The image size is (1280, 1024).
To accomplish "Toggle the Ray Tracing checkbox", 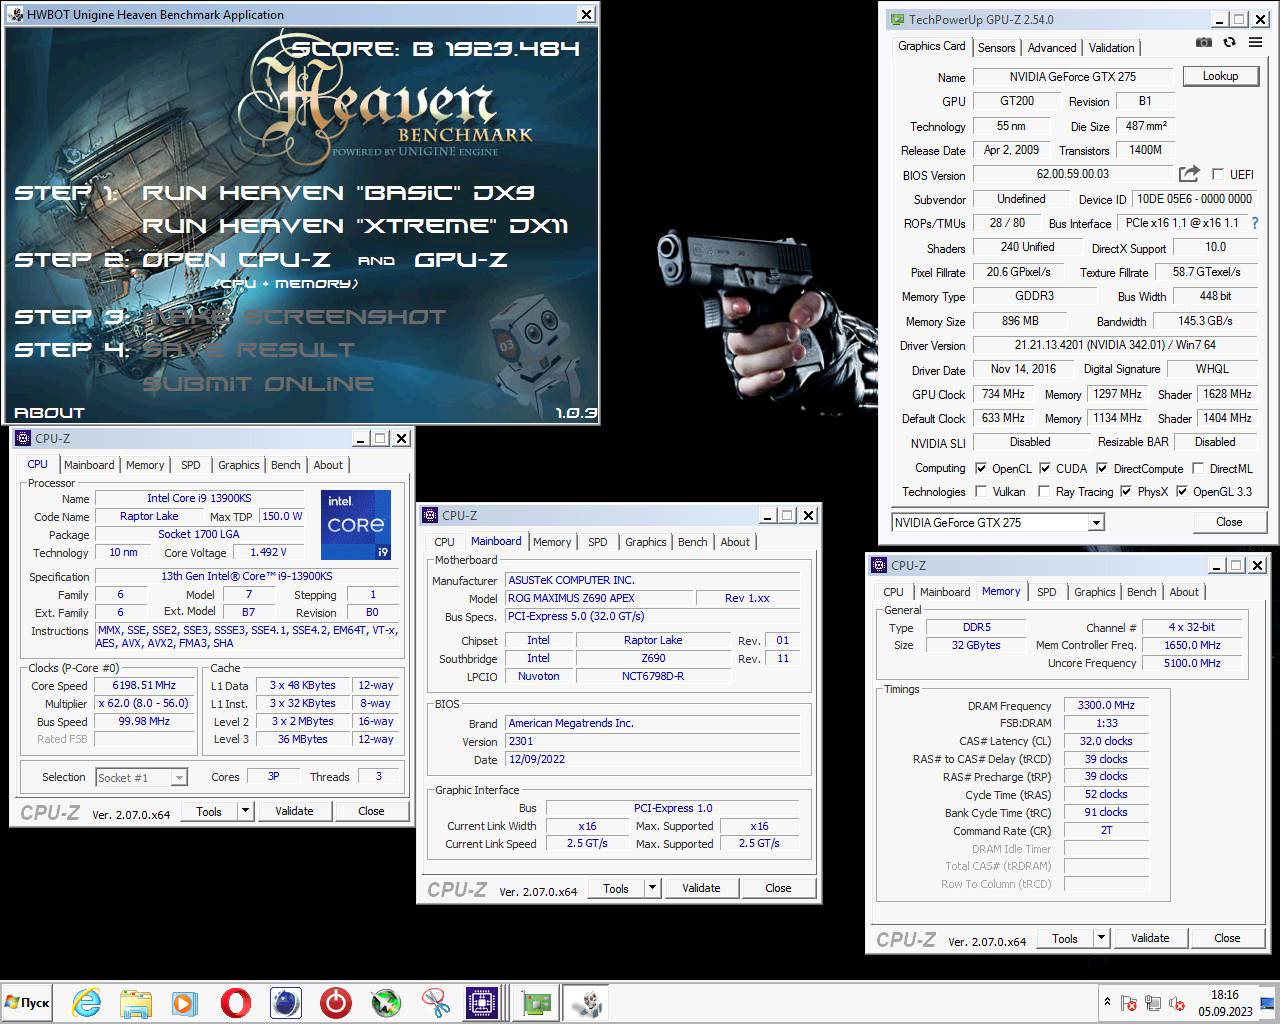I will [1044, 491].
